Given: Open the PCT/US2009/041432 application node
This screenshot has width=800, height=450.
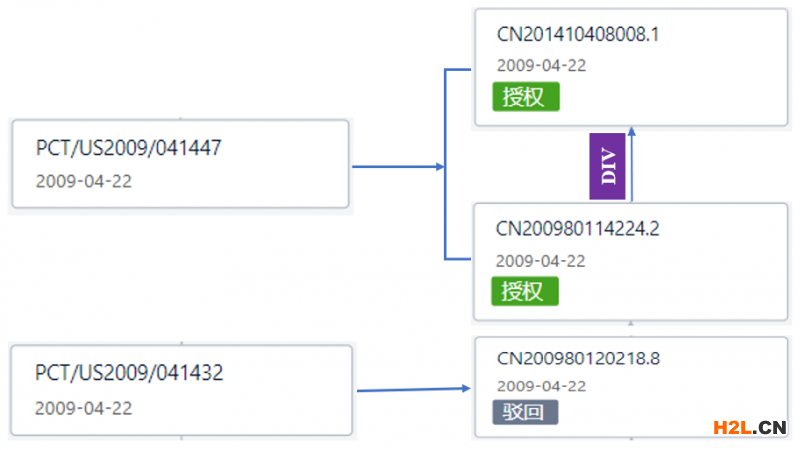Looking at the screenshot, I should (180, 390).
